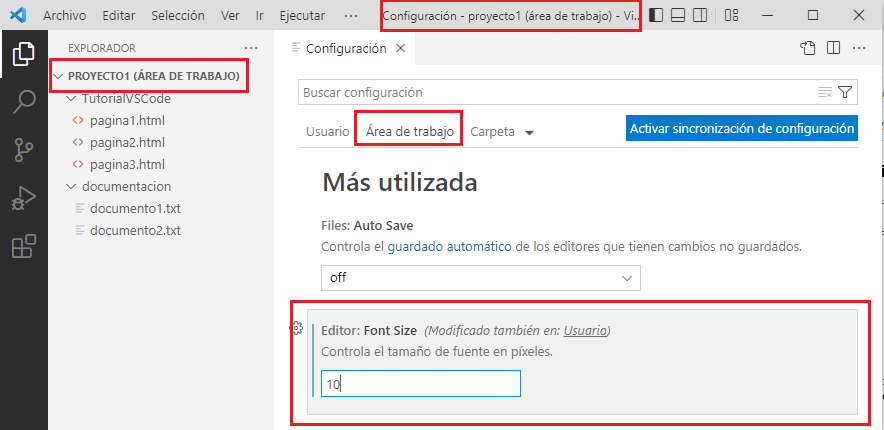Click the Files: Auto Save setting title
This screenshot has height=430, width=884.
tap(367, 226)
